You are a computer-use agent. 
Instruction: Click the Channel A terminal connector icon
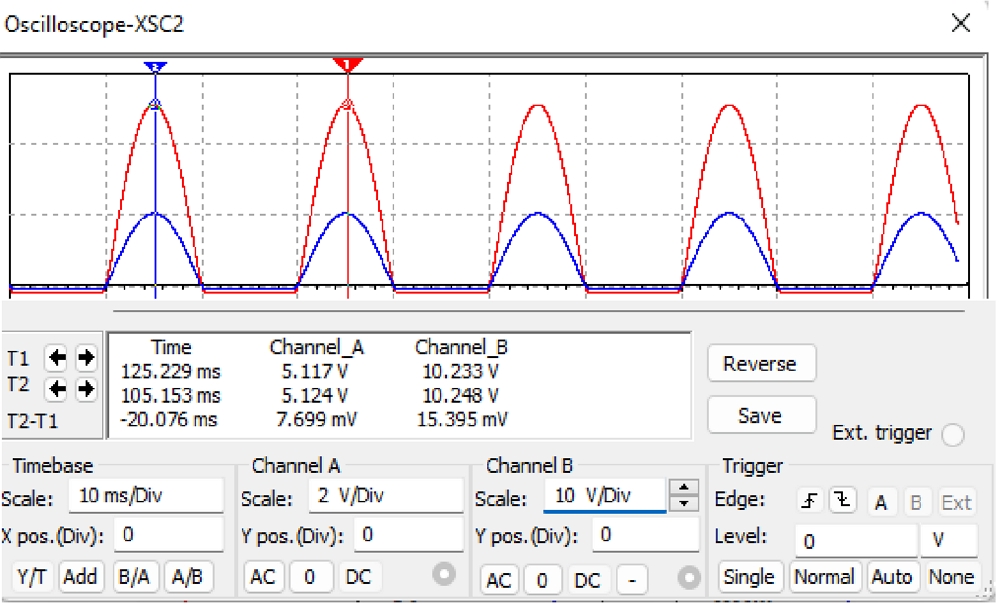tap(445, 575)
